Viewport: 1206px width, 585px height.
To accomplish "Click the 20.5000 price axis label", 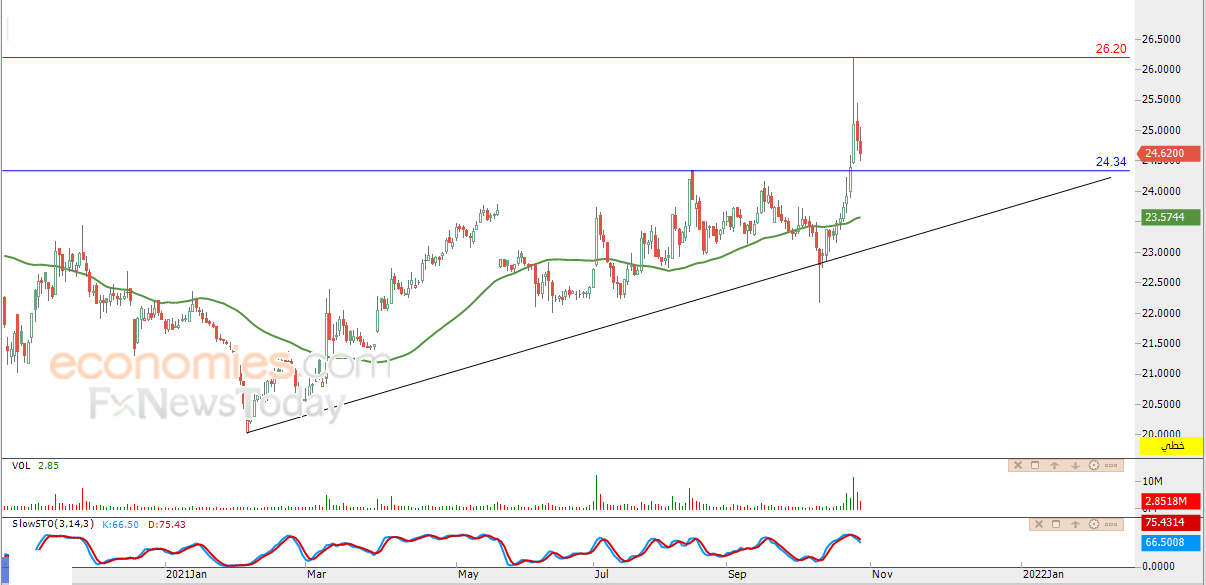I will click(1164, 404).
